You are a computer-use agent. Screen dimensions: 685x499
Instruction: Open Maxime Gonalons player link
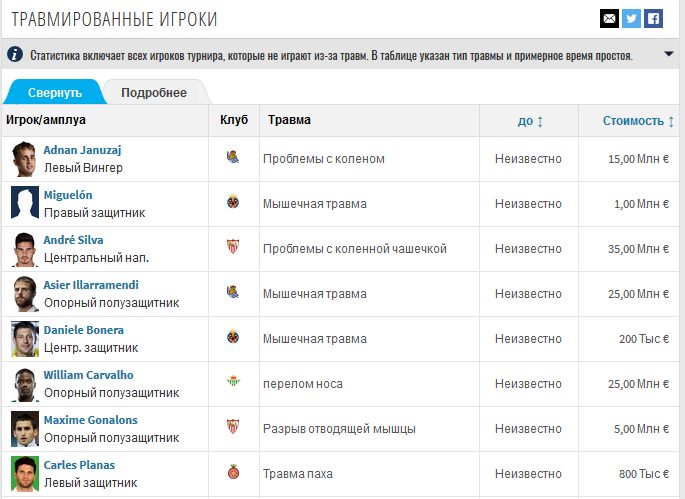[91, 420]
